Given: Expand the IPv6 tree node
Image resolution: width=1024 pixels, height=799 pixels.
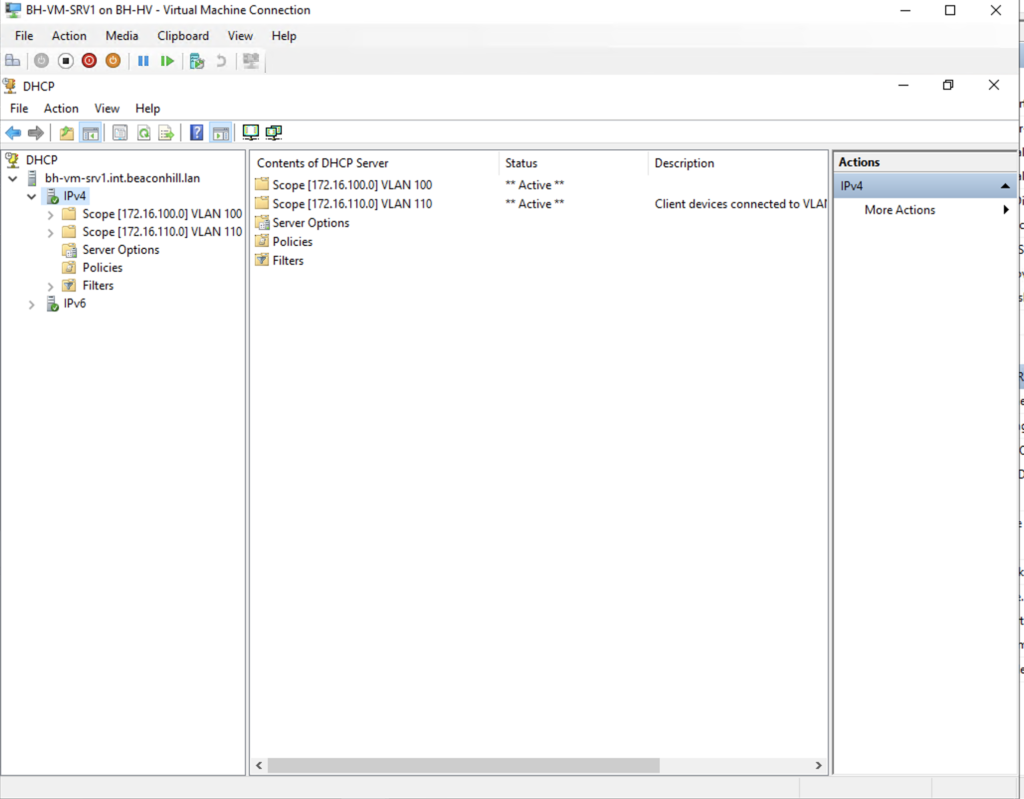Looking at the screenshot, I should tap(31, 304).
